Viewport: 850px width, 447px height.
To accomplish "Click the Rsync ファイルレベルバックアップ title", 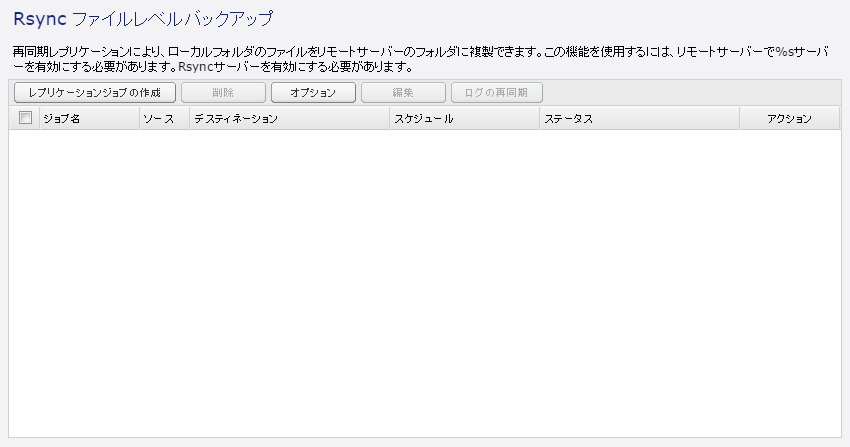I will (143, 19).
